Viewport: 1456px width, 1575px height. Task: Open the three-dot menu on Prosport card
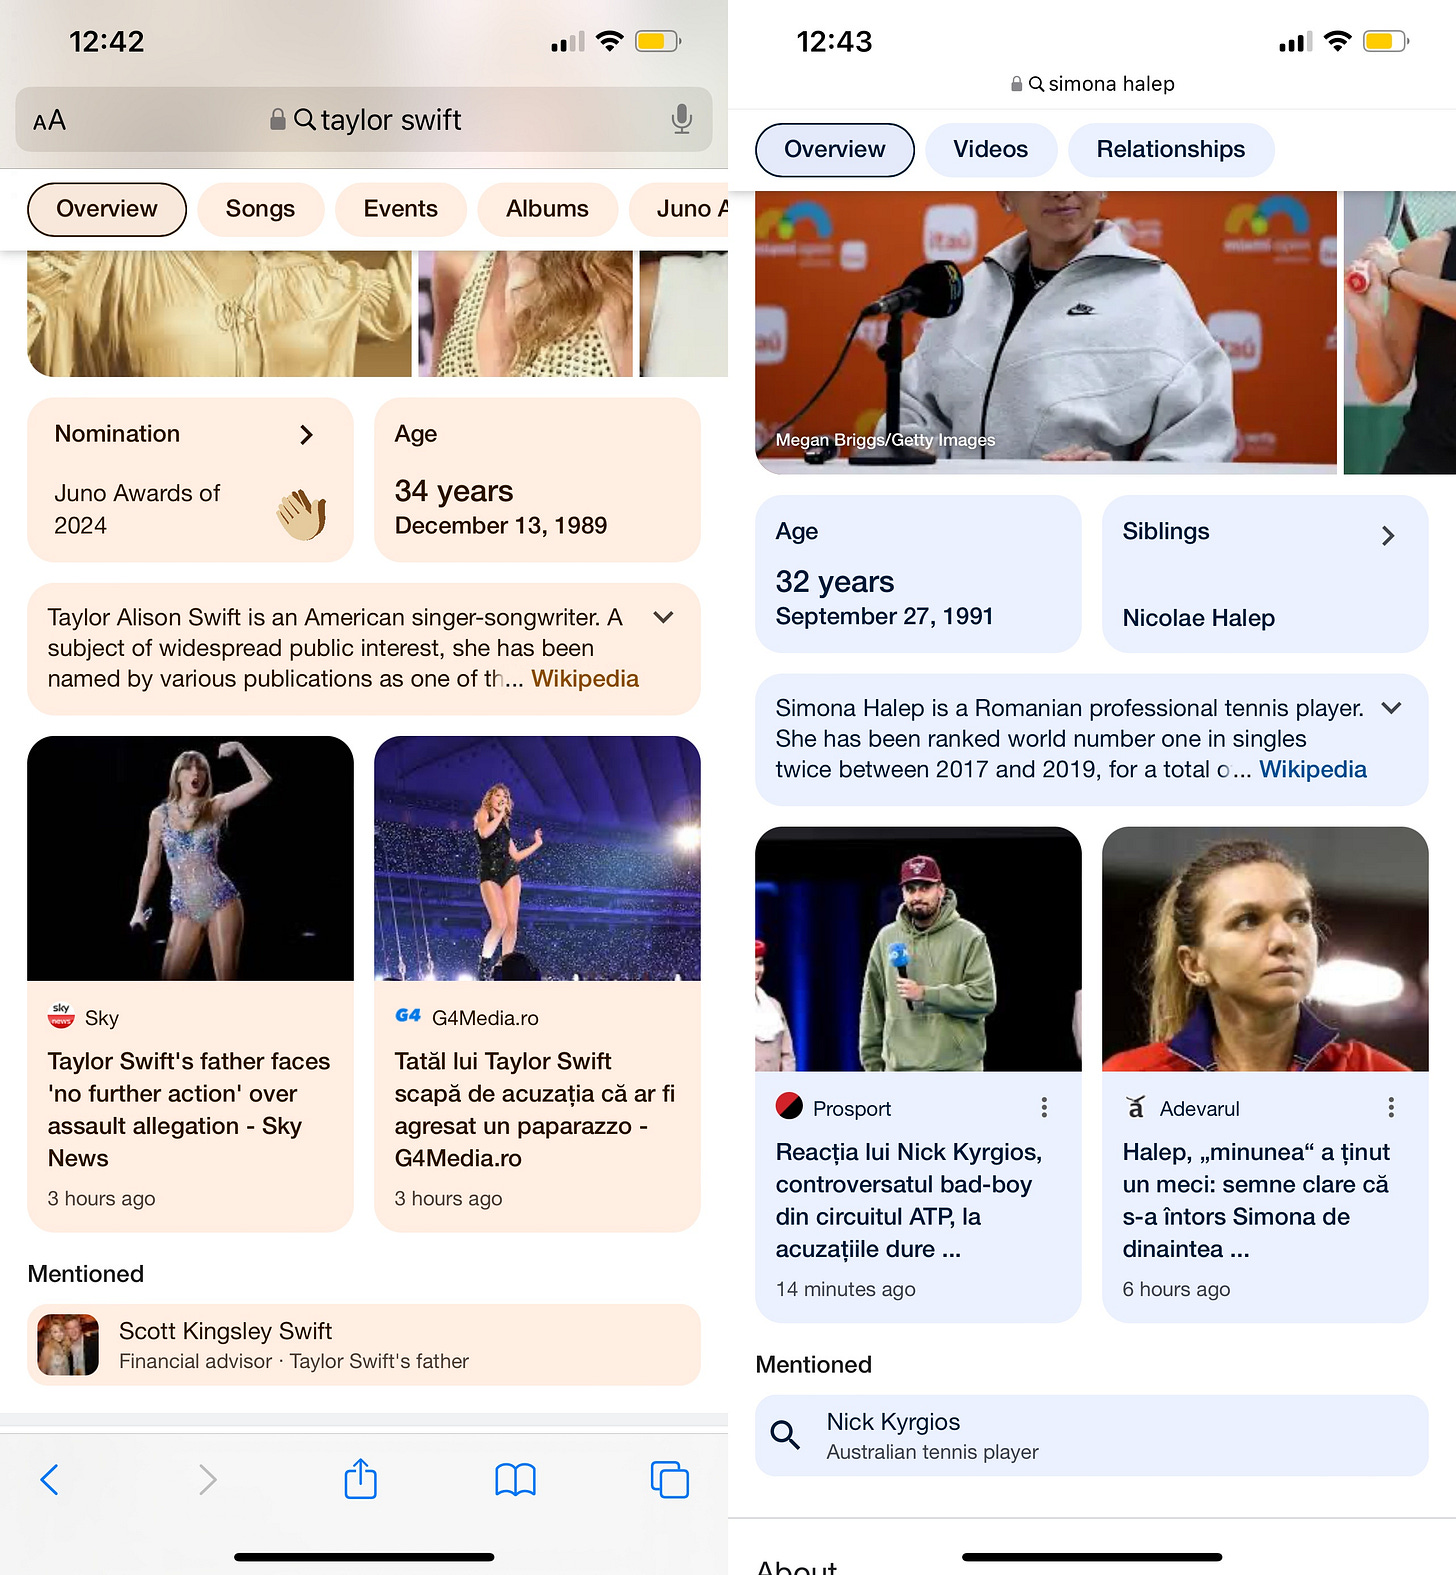1044,1107
